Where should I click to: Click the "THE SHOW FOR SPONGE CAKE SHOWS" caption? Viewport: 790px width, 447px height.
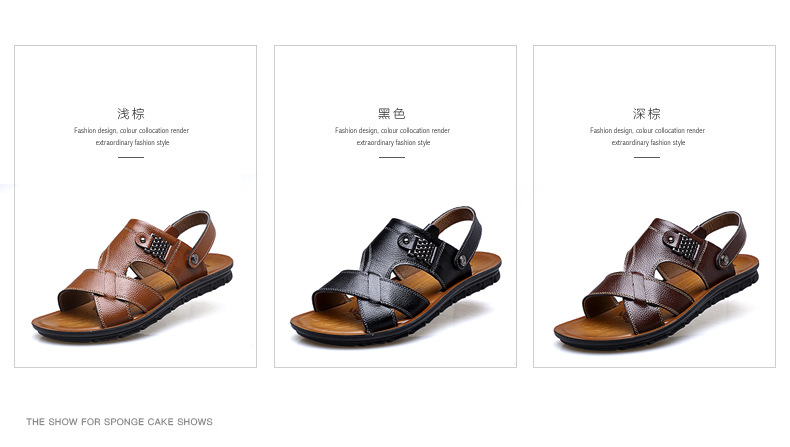119,422
